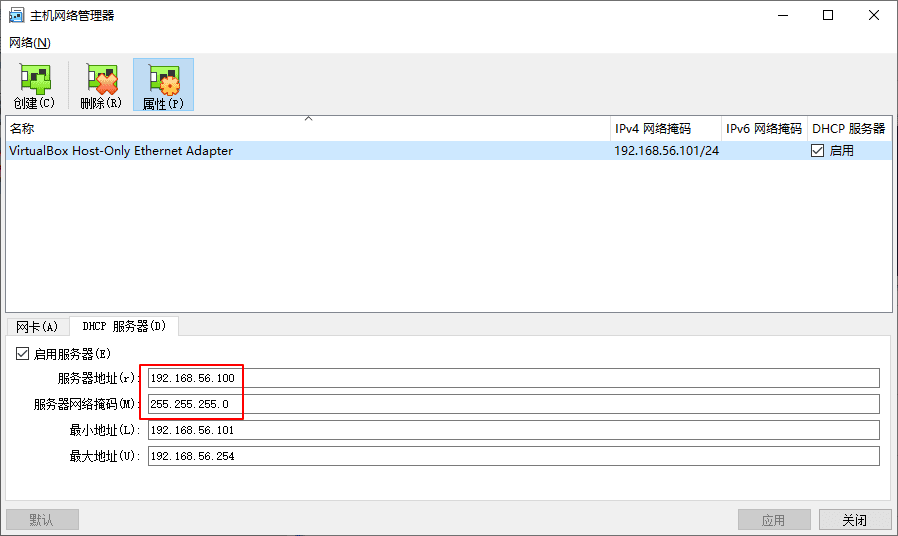Viewport: 898px width, 536px height.
Task: Click the IPv4 网络掩码 column header
Action: pyautogui.click(x=666, y=129)
